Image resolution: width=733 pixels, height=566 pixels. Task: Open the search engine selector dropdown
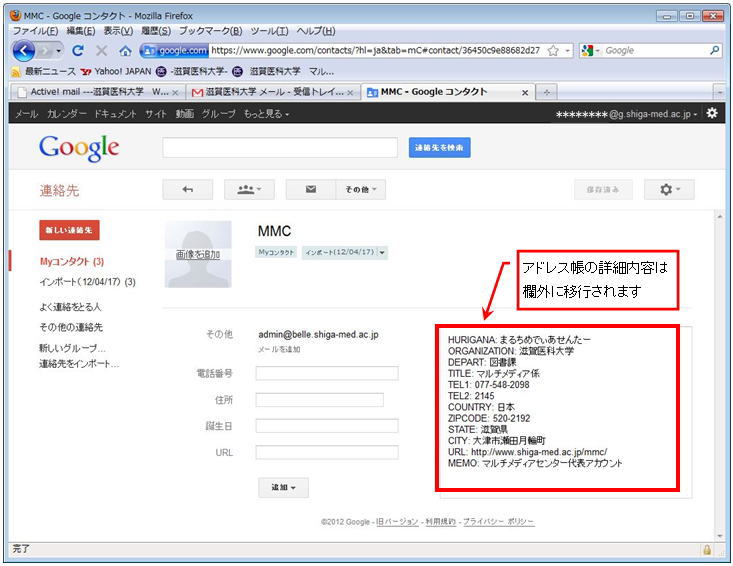click(591, 50)
